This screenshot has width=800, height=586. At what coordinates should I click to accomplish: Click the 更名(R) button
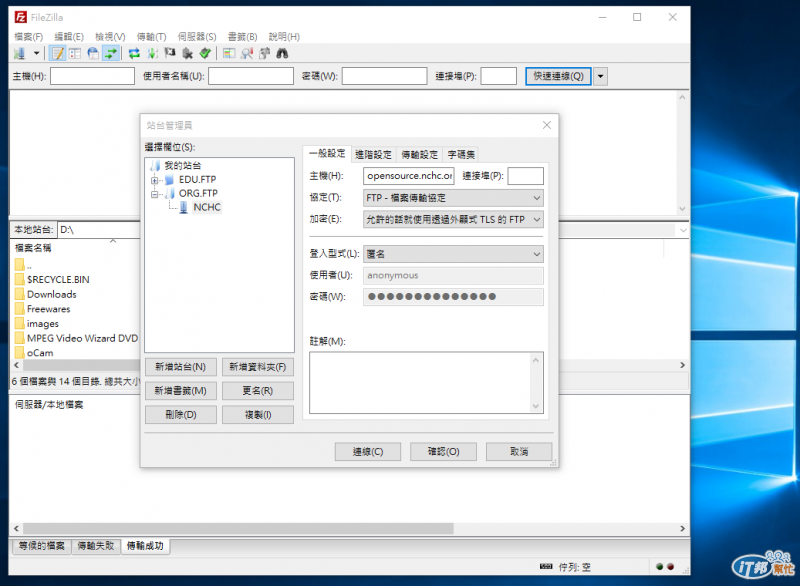[258, 391]
